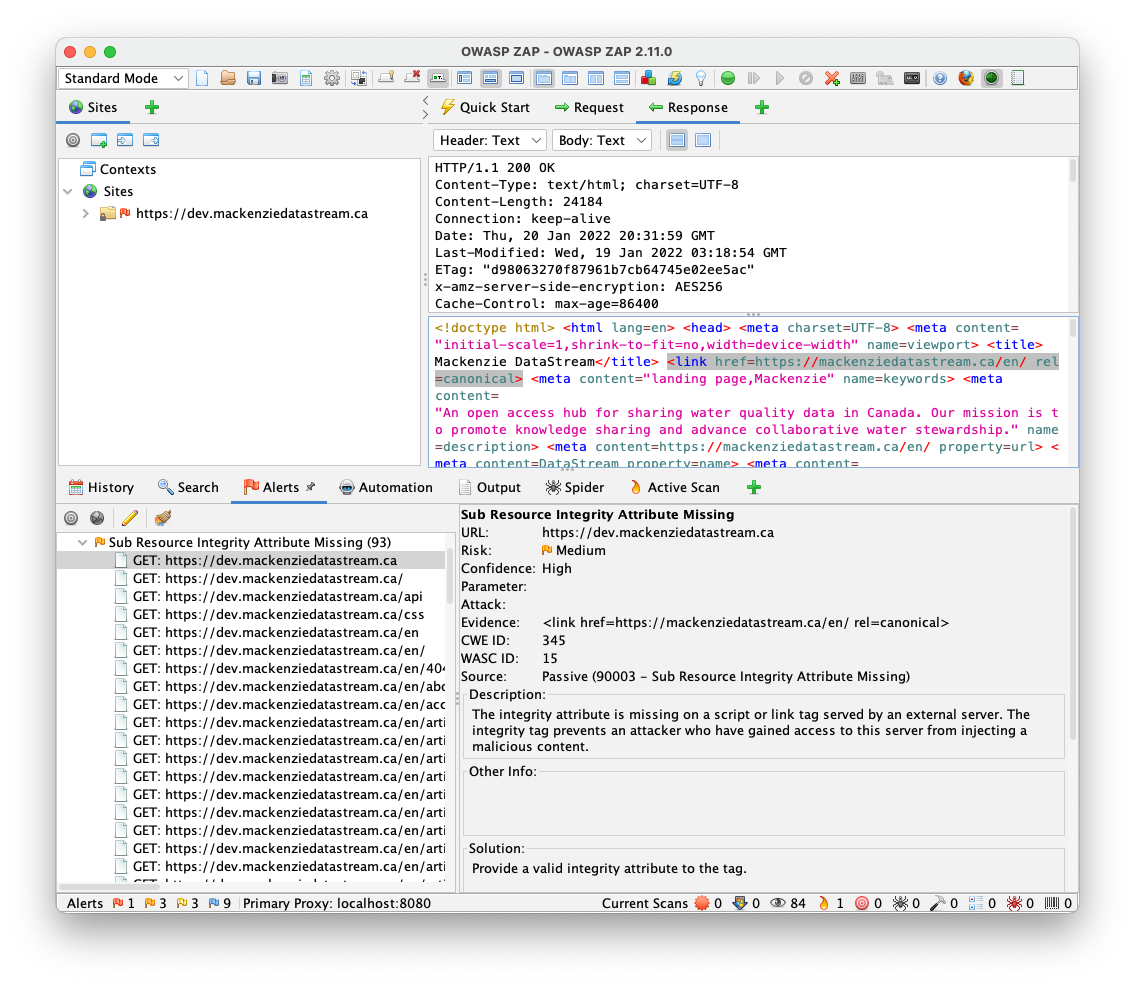
Task: Click the informational blue flag count 9
Action: [220, 904]
